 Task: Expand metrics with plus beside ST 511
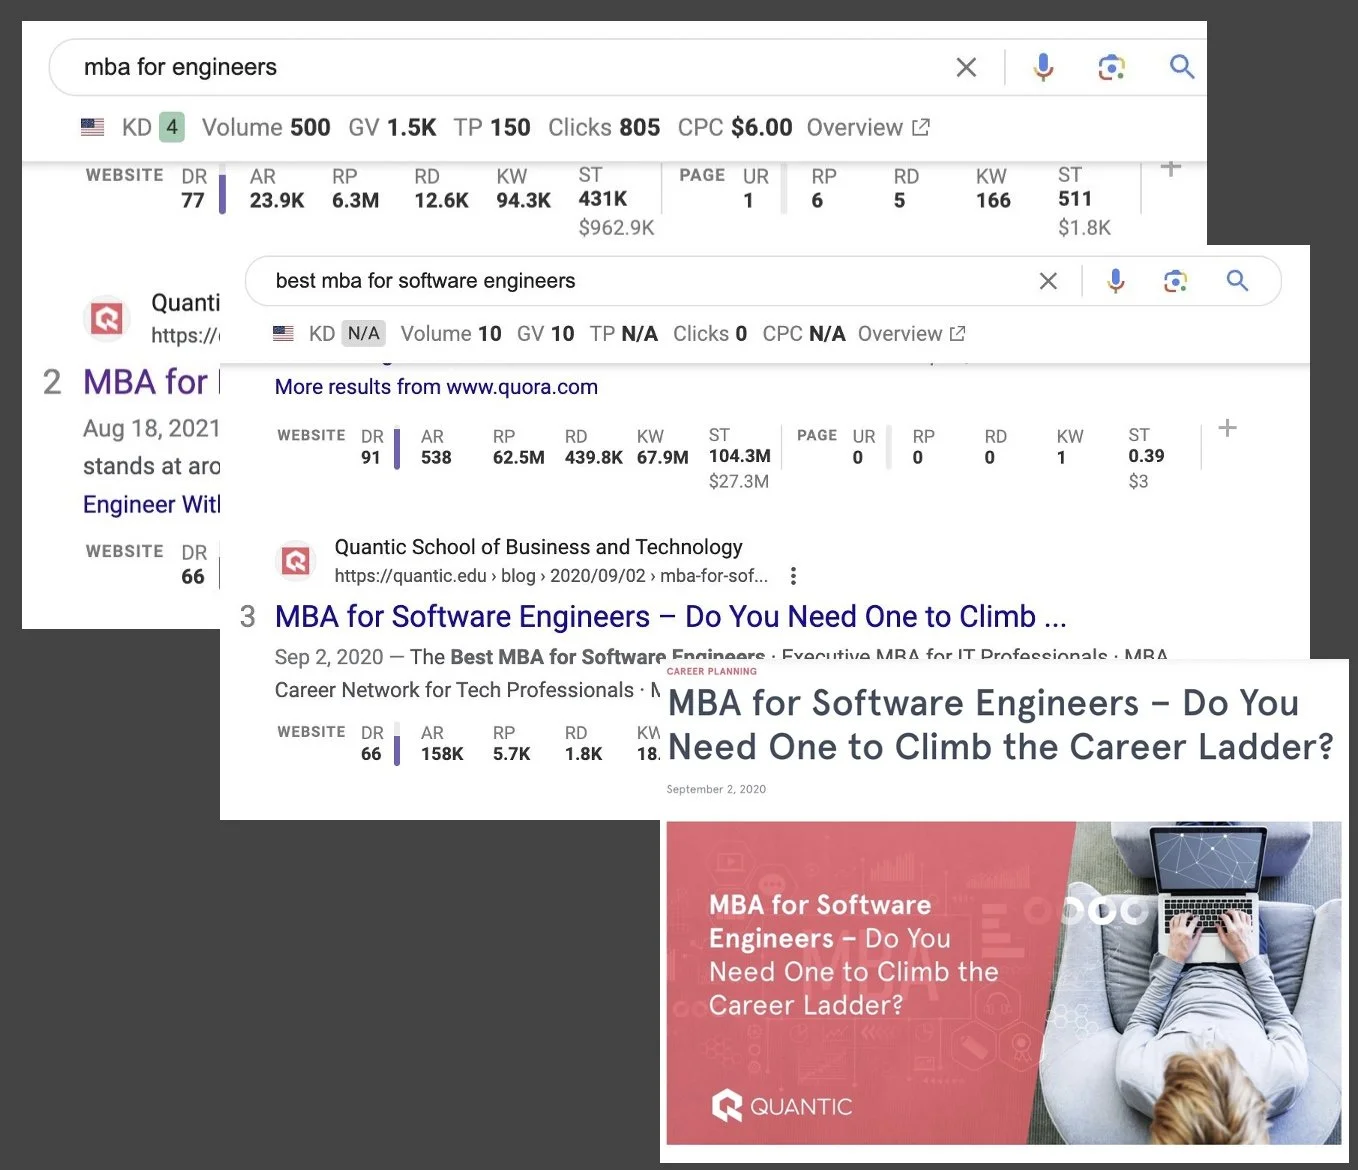[1171, 167]
